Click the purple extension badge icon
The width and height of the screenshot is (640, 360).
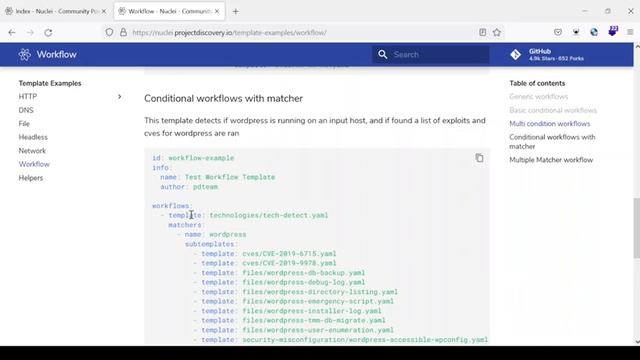coord(613,31)
